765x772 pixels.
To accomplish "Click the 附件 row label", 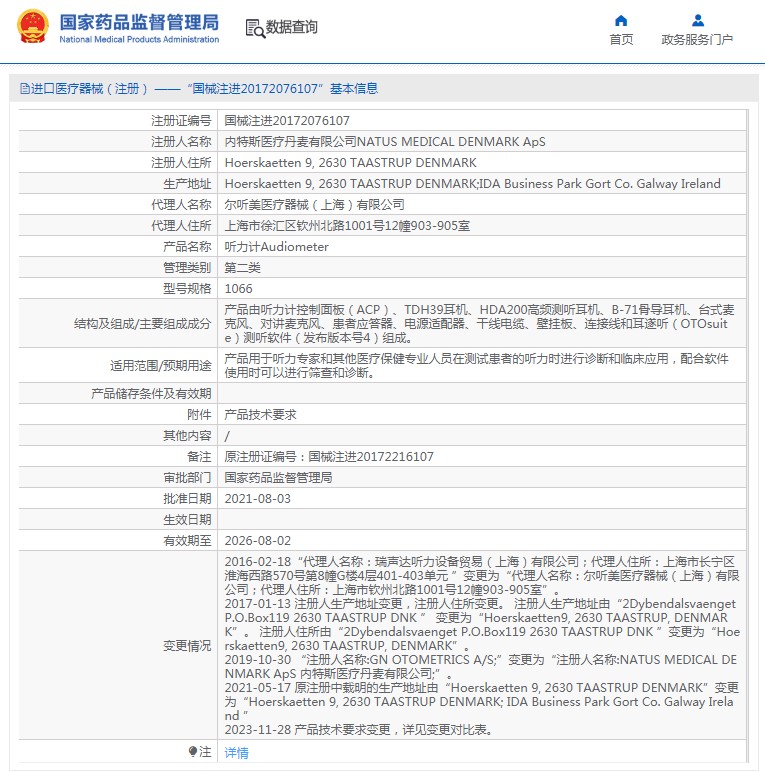I will 199,415.
